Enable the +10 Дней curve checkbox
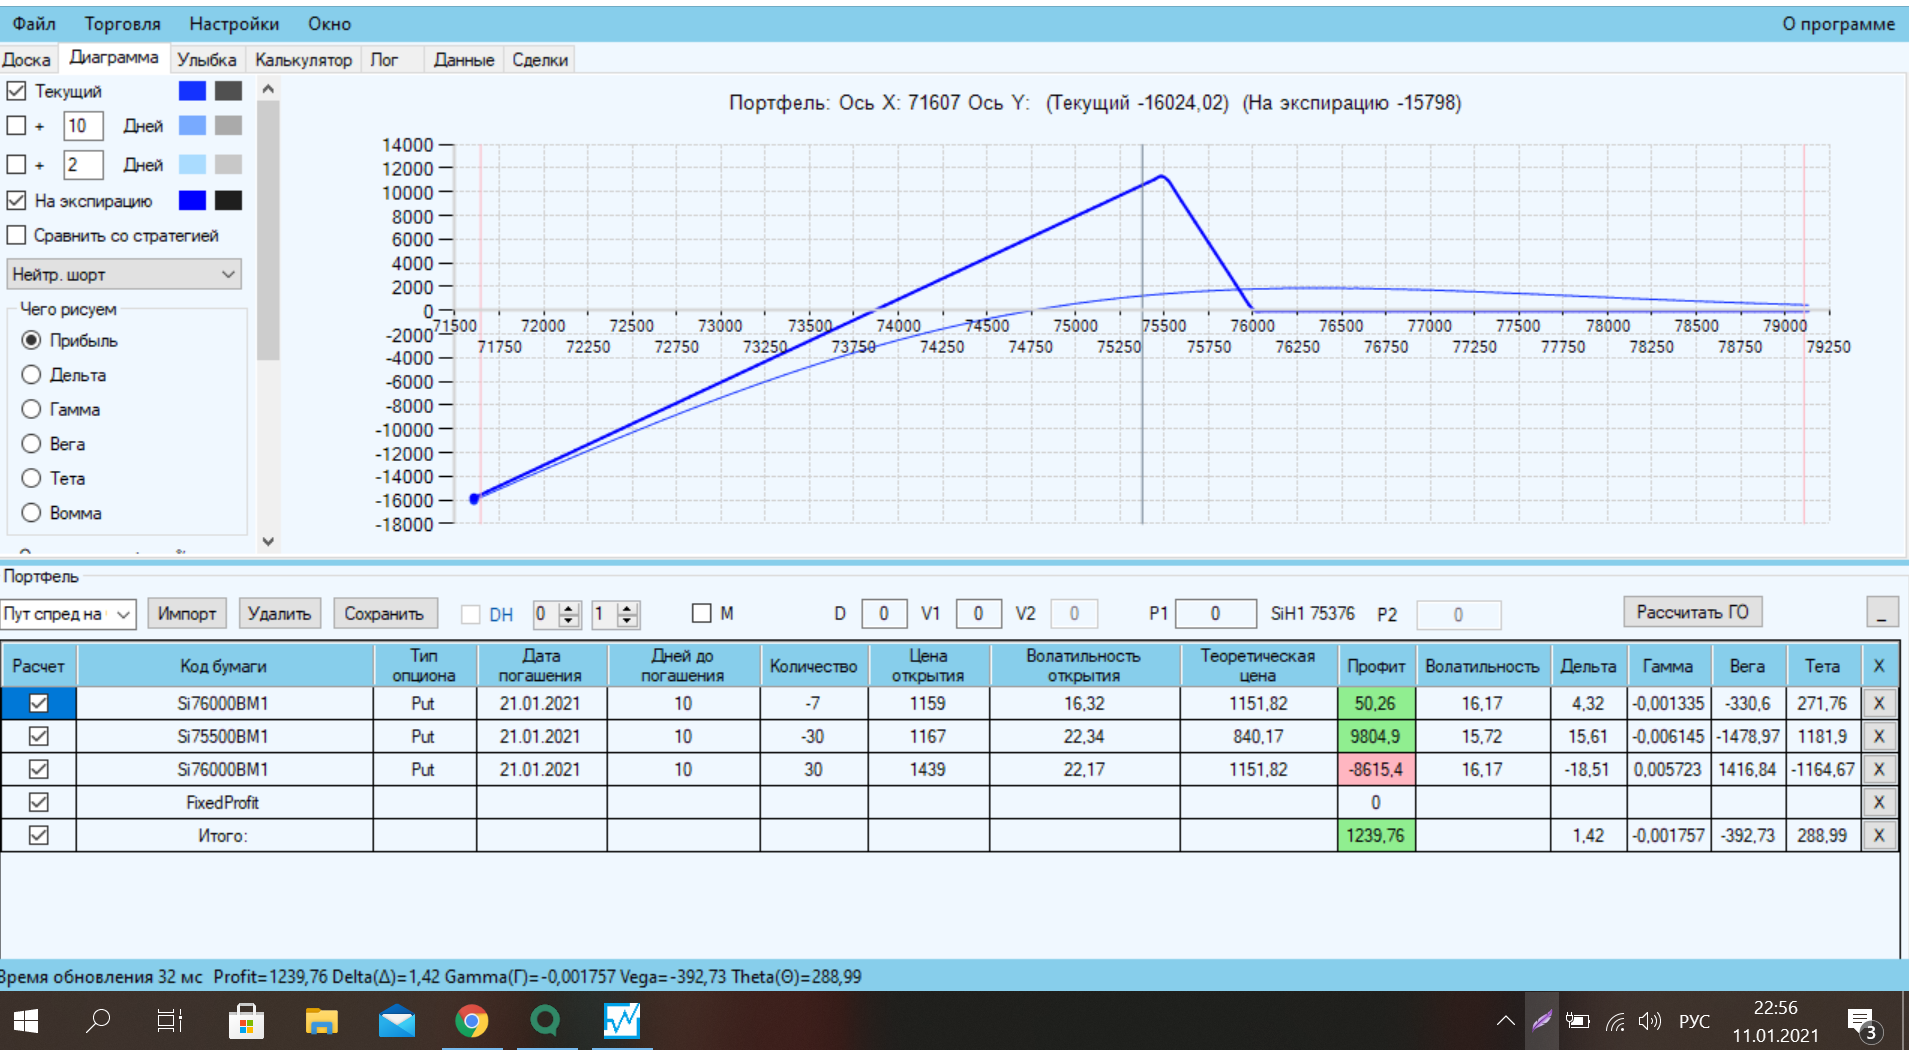The image size is (1909, 1050). 16,126
